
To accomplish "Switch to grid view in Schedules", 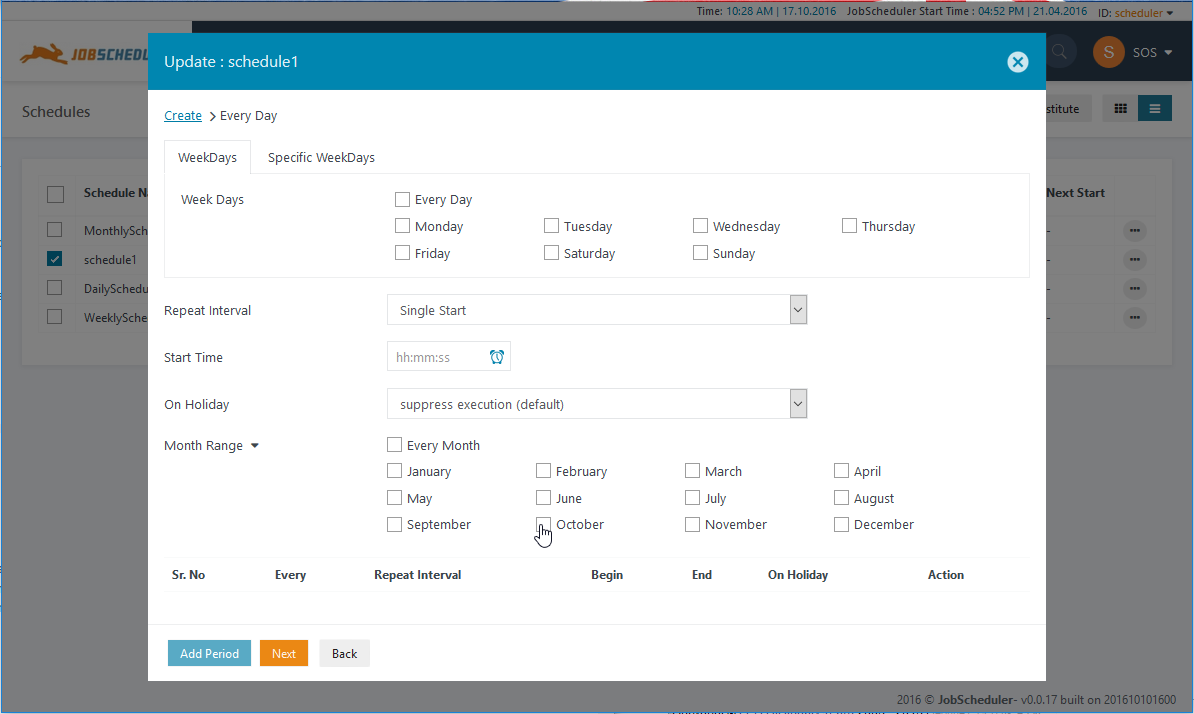I will [1120, 109].
